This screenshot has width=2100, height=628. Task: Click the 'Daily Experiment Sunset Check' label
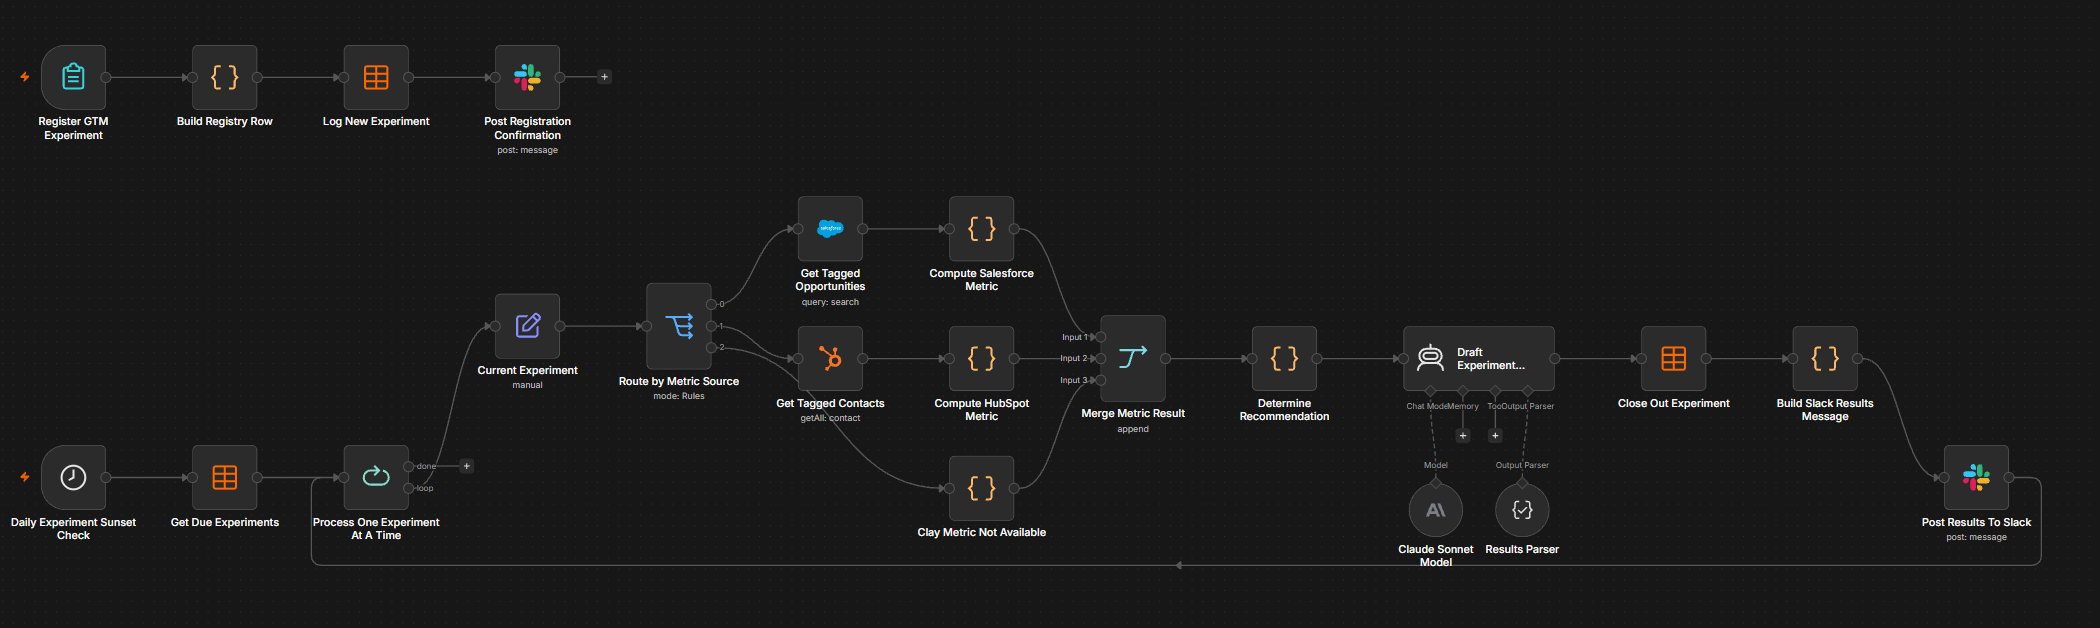(x=73, y=529)
